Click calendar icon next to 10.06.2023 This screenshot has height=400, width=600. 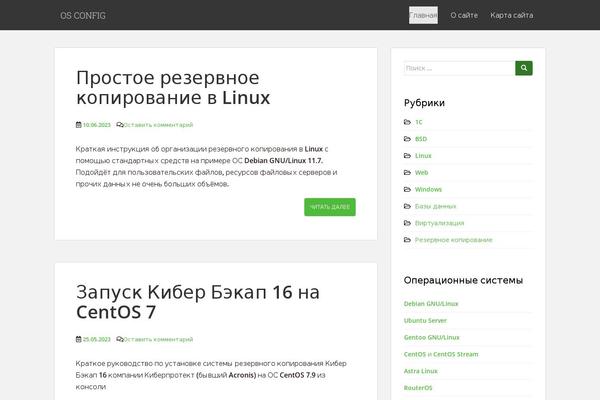click(78, 125)
